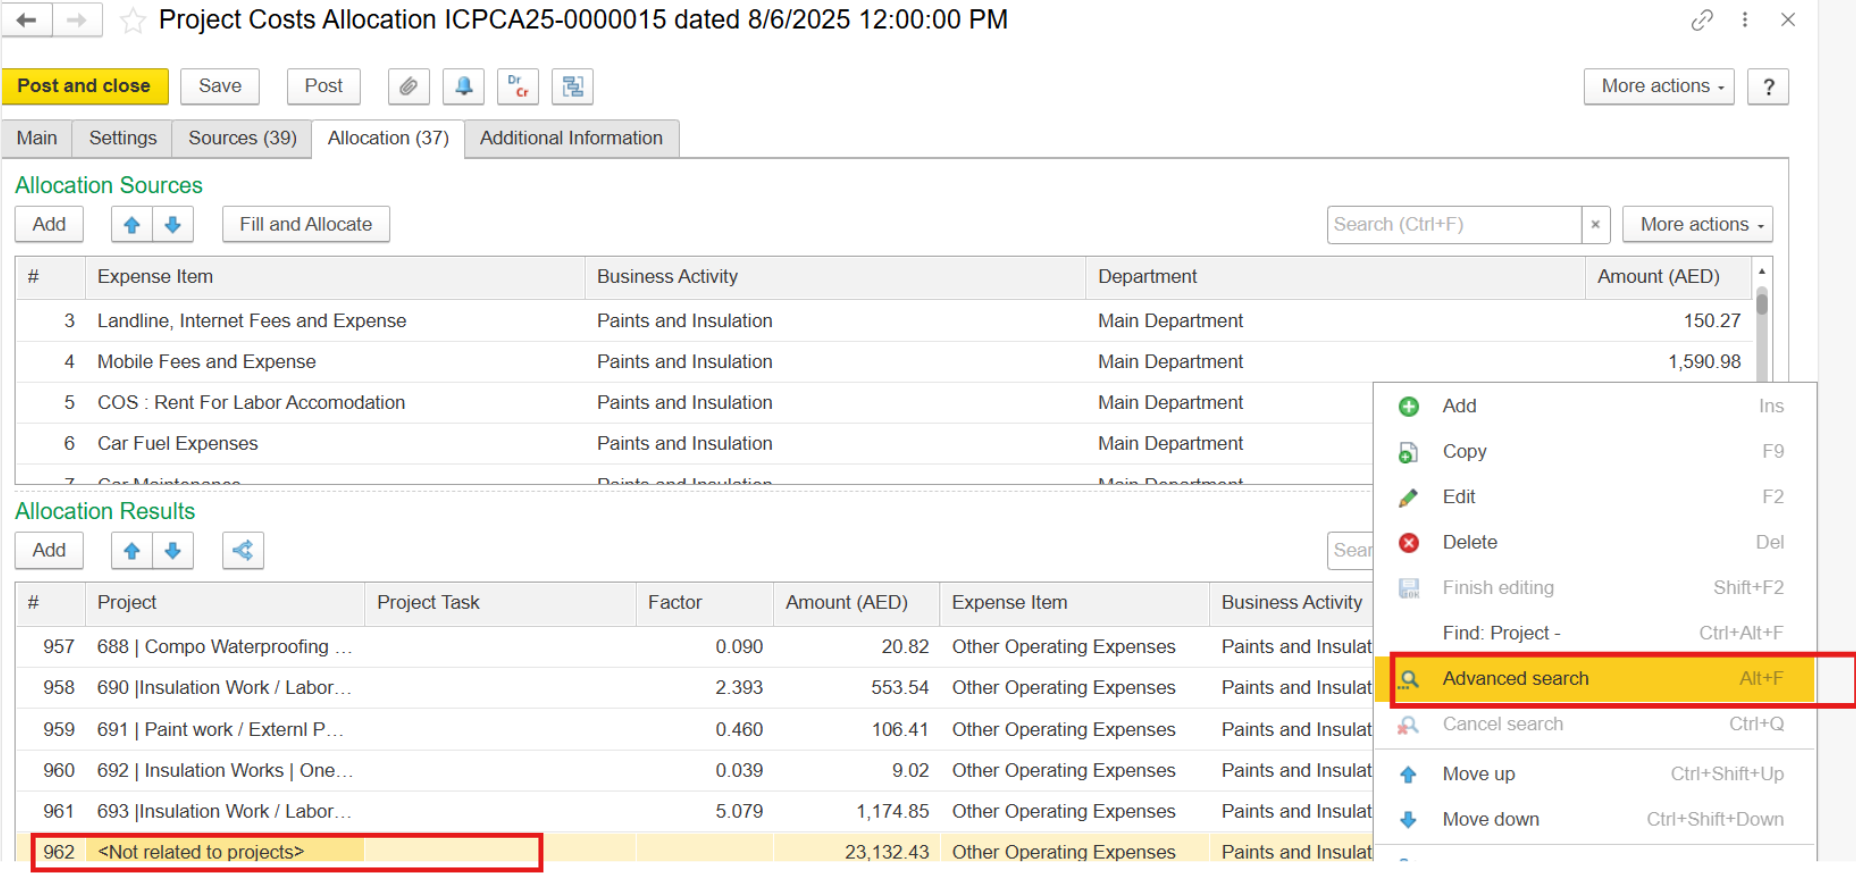The image size is (1856, 873).
Task: Focus the Search (Ctrl+F) field
Action: pyautogui.click(x=1453, y=225)
